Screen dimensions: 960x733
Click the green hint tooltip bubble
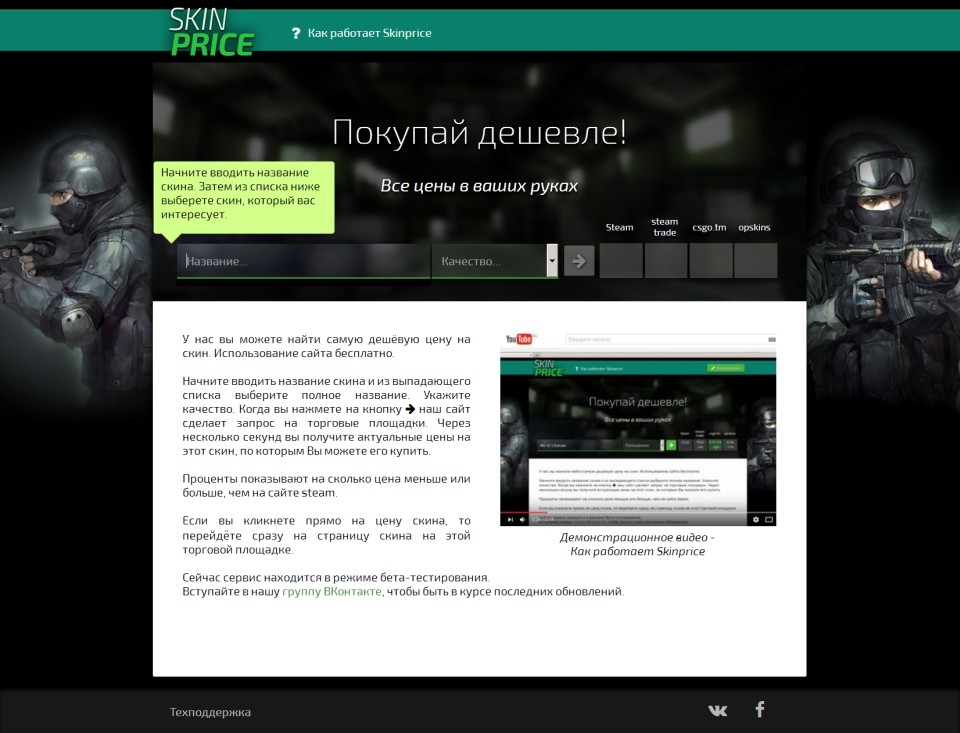[244, 197]
